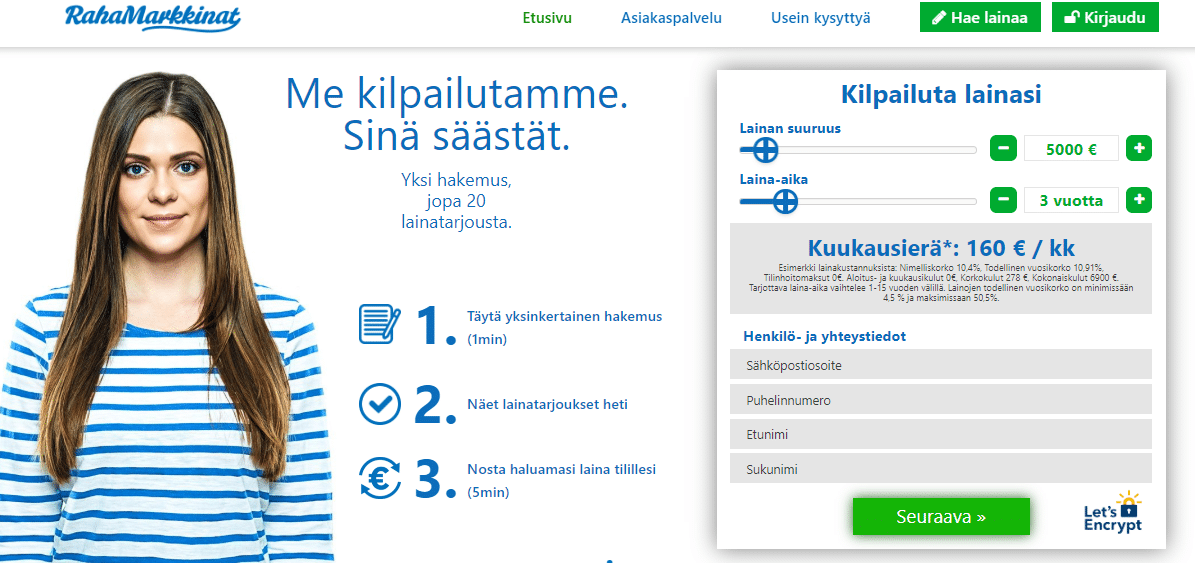Viewport: 1195px width, 563px height.
Task: Decrease loan period with minus button
Action: [1003, 200]
